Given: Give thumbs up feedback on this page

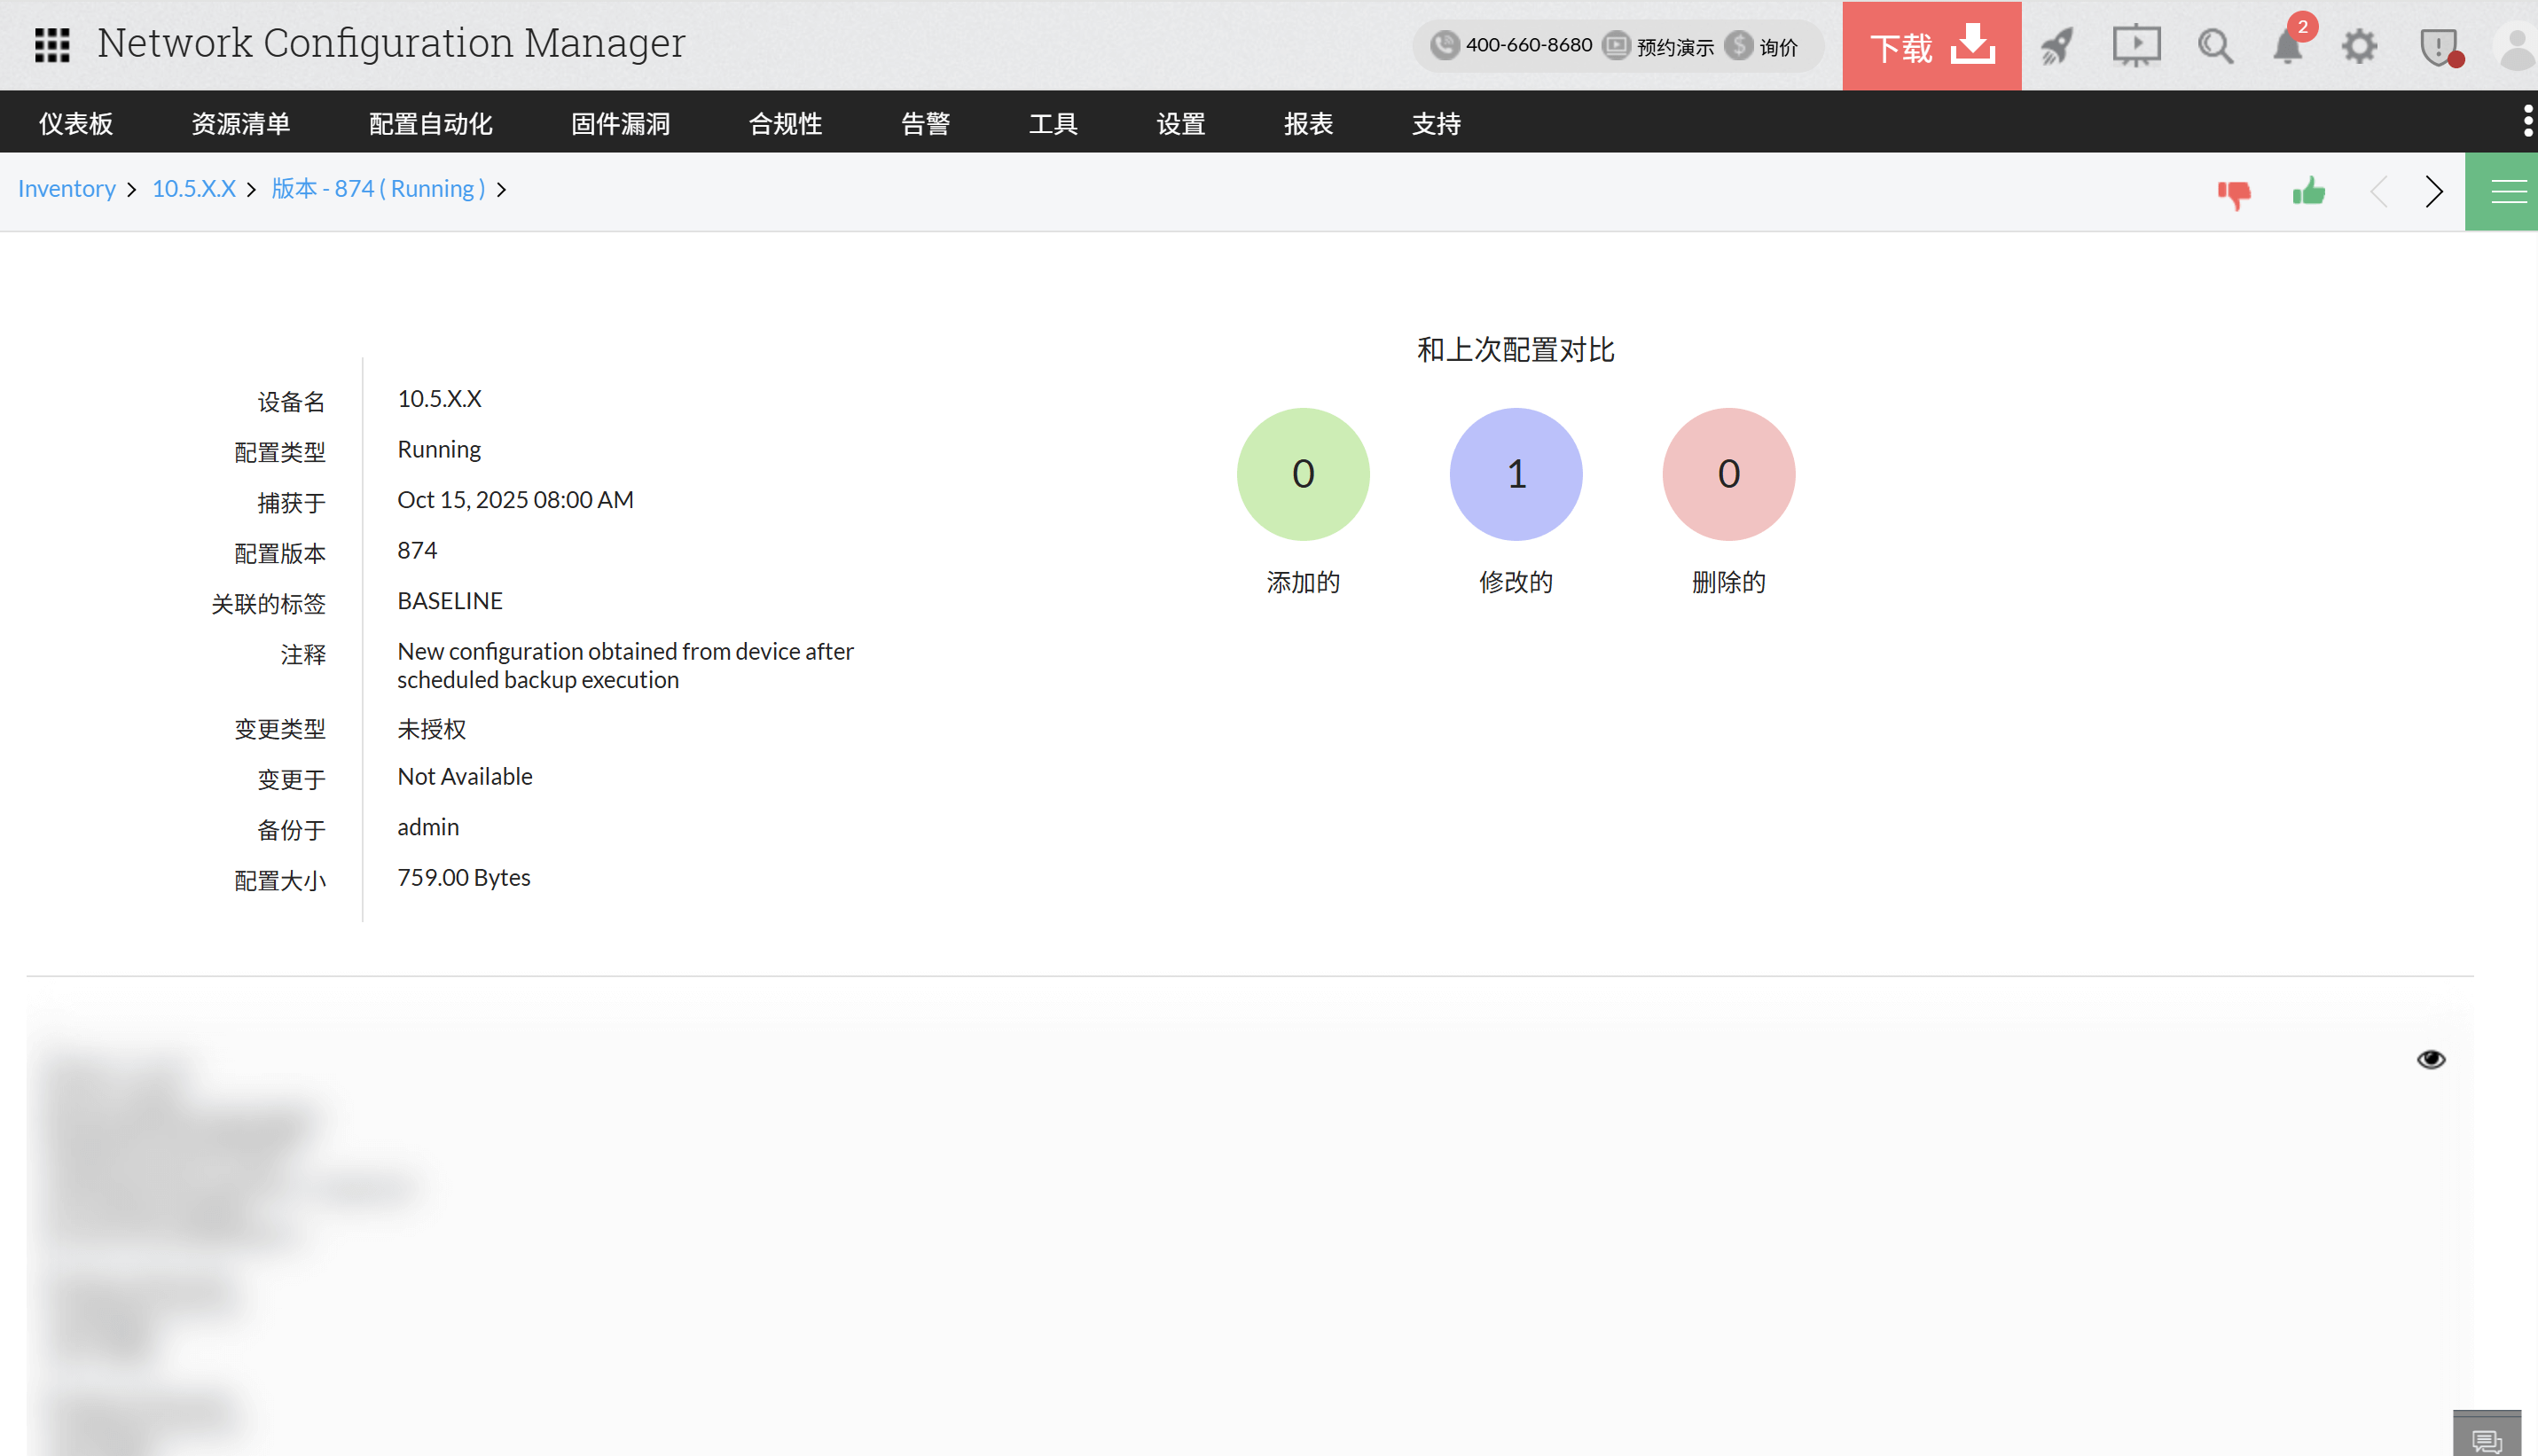Looking at the screenshot, I should point(2309,192).
